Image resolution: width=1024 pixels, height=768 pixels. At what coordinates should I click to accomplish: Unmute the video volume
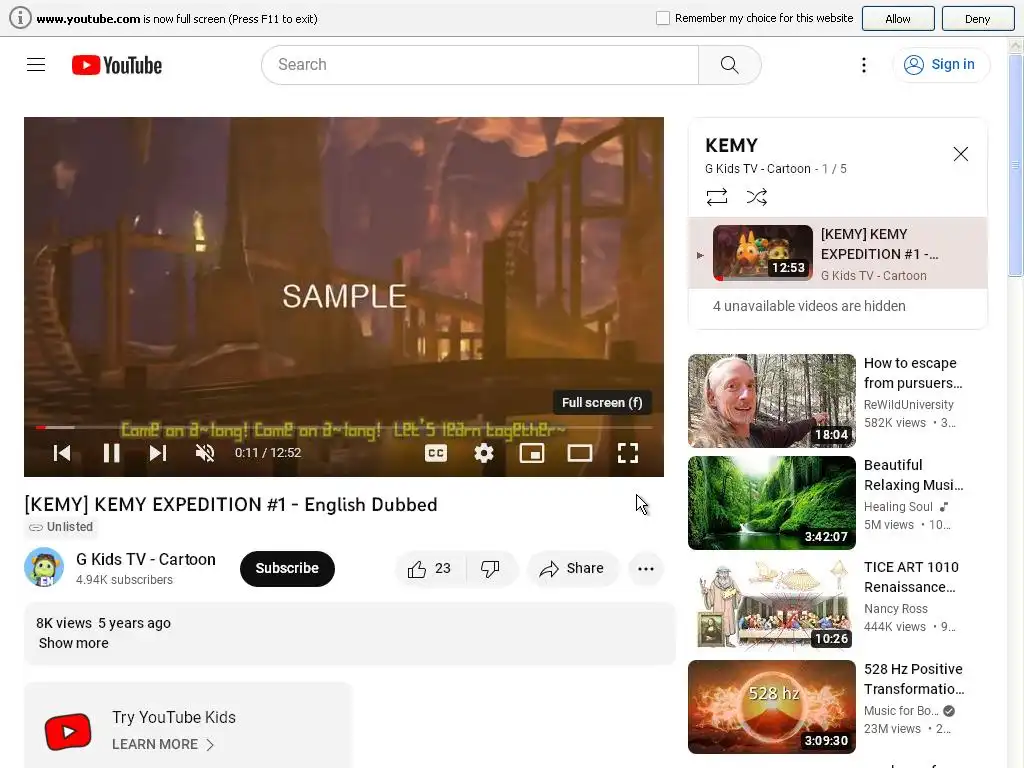click(x=205, y=453)
